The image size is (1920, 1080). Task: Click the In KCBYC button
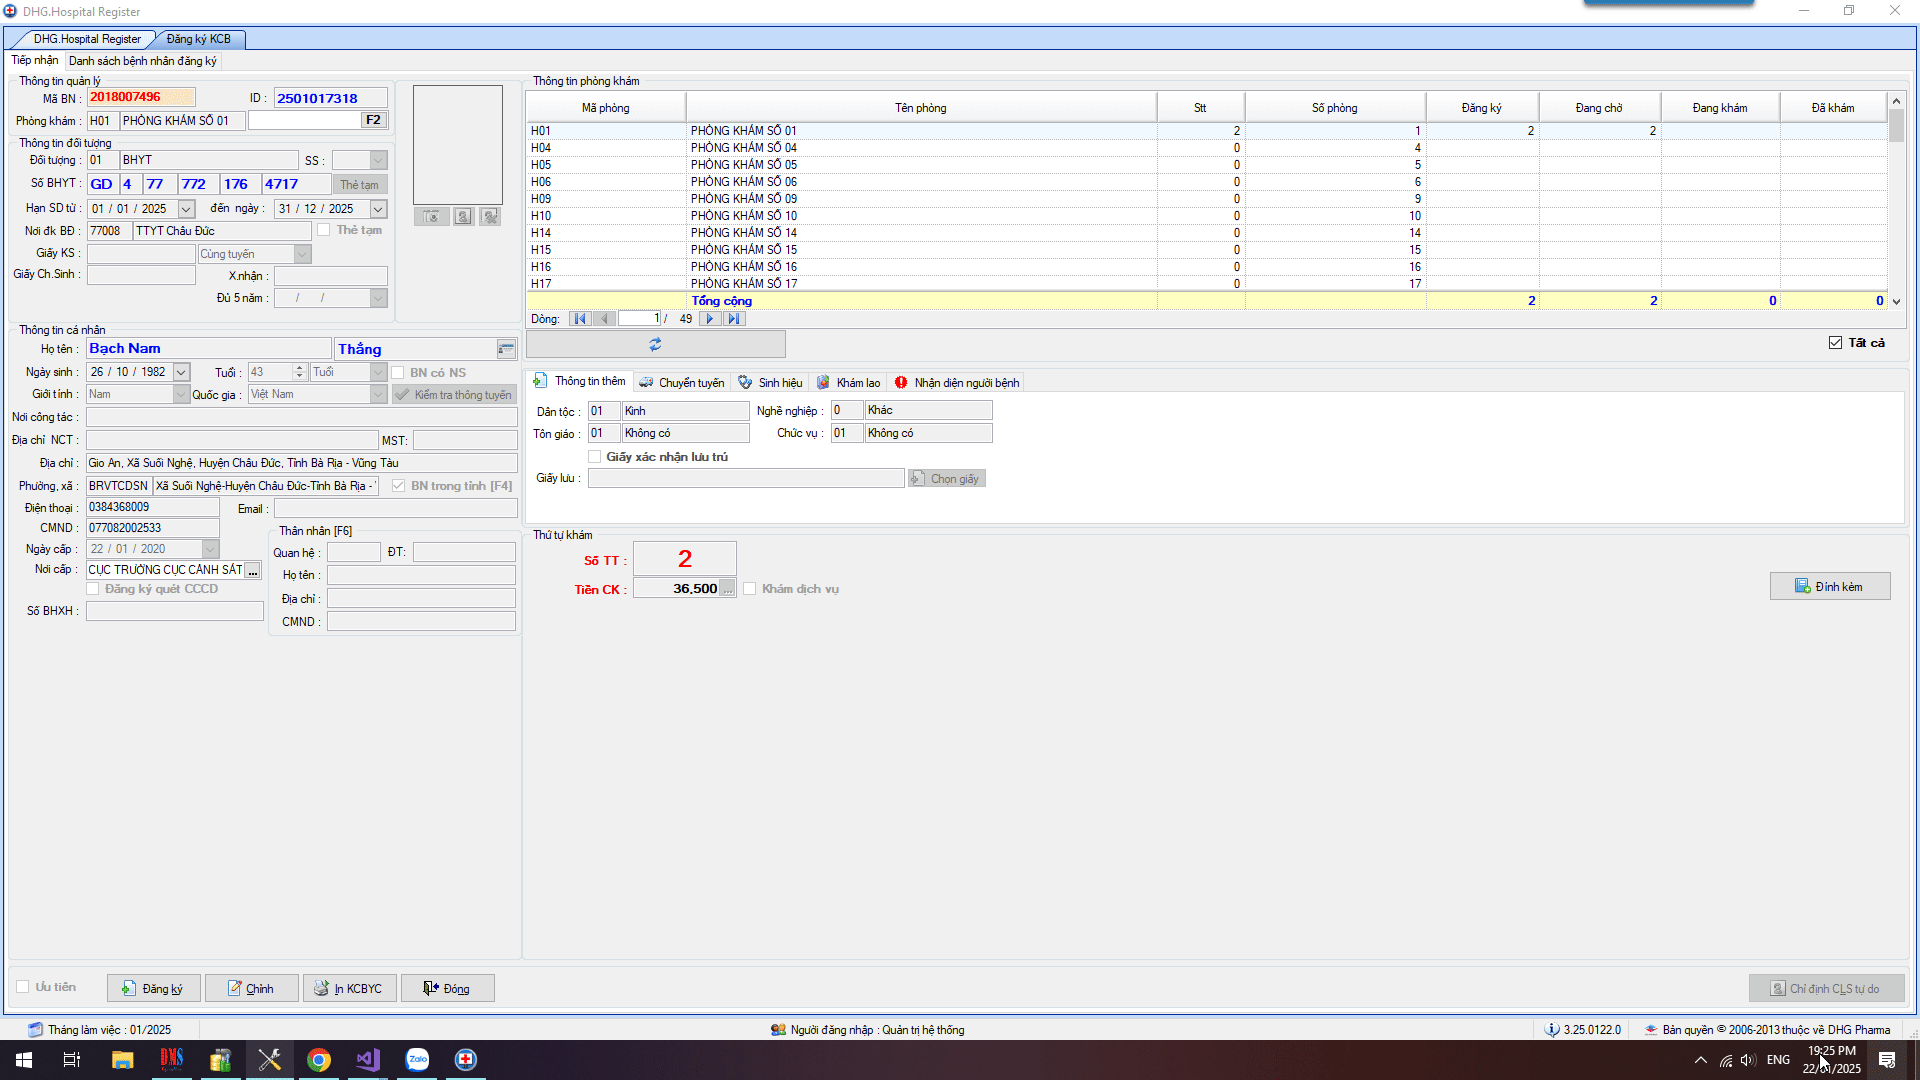click(349, 989)
